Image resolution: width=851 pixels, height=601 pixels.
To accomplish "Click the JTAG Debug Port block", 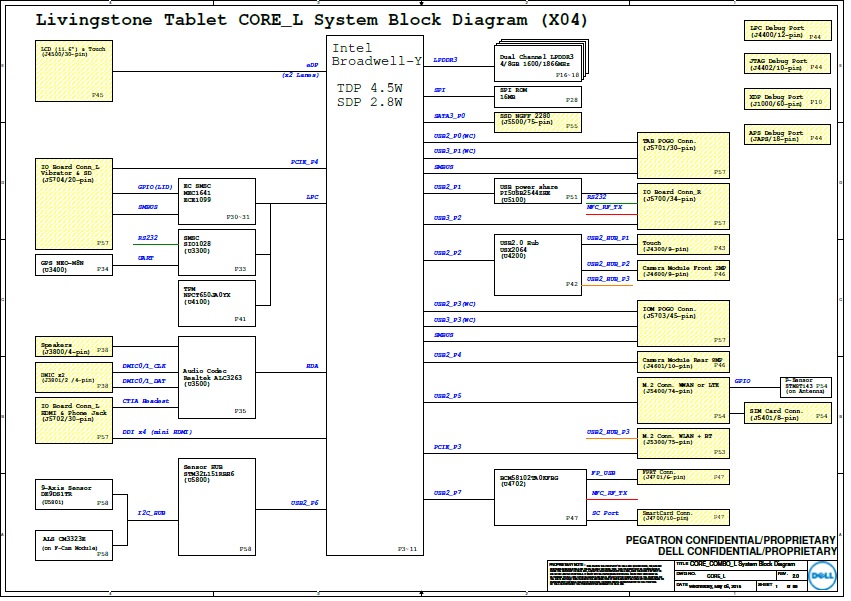I will [788, 64].
